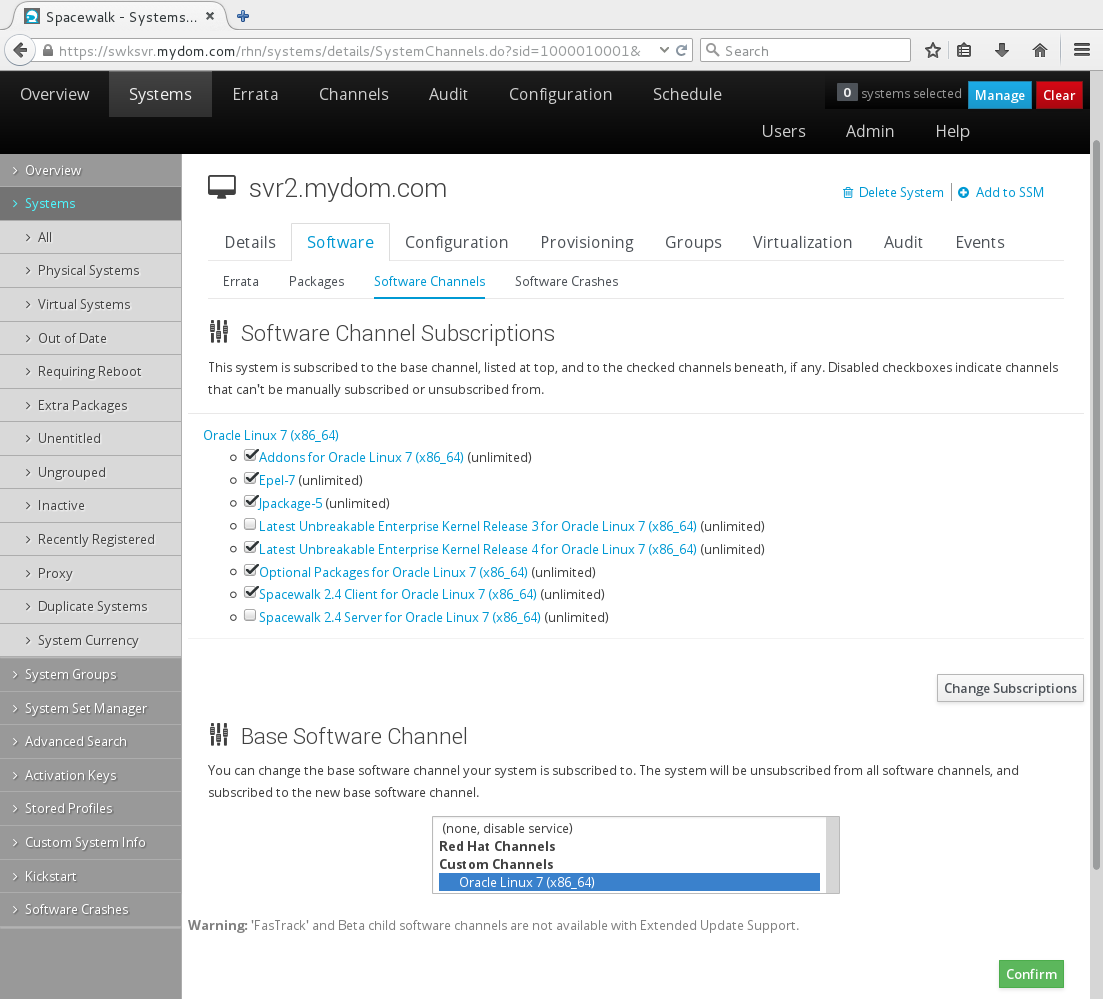
Task: Open the Help navigation menu
Action: click(x=952, y=131)
